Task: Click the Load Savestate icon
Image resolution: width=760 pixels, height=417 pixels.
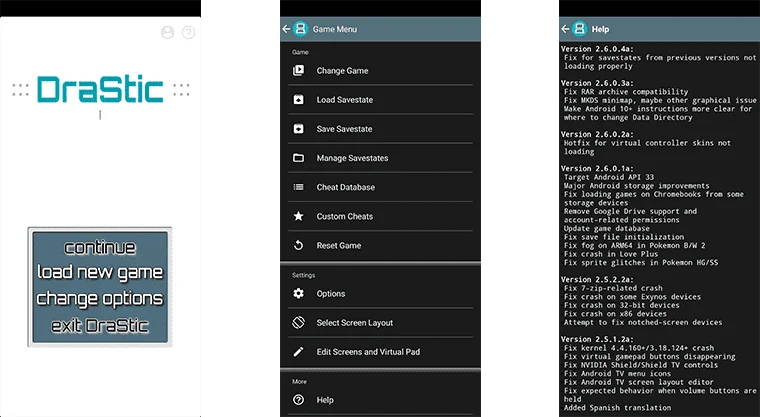Action: (x=299, y=100)
